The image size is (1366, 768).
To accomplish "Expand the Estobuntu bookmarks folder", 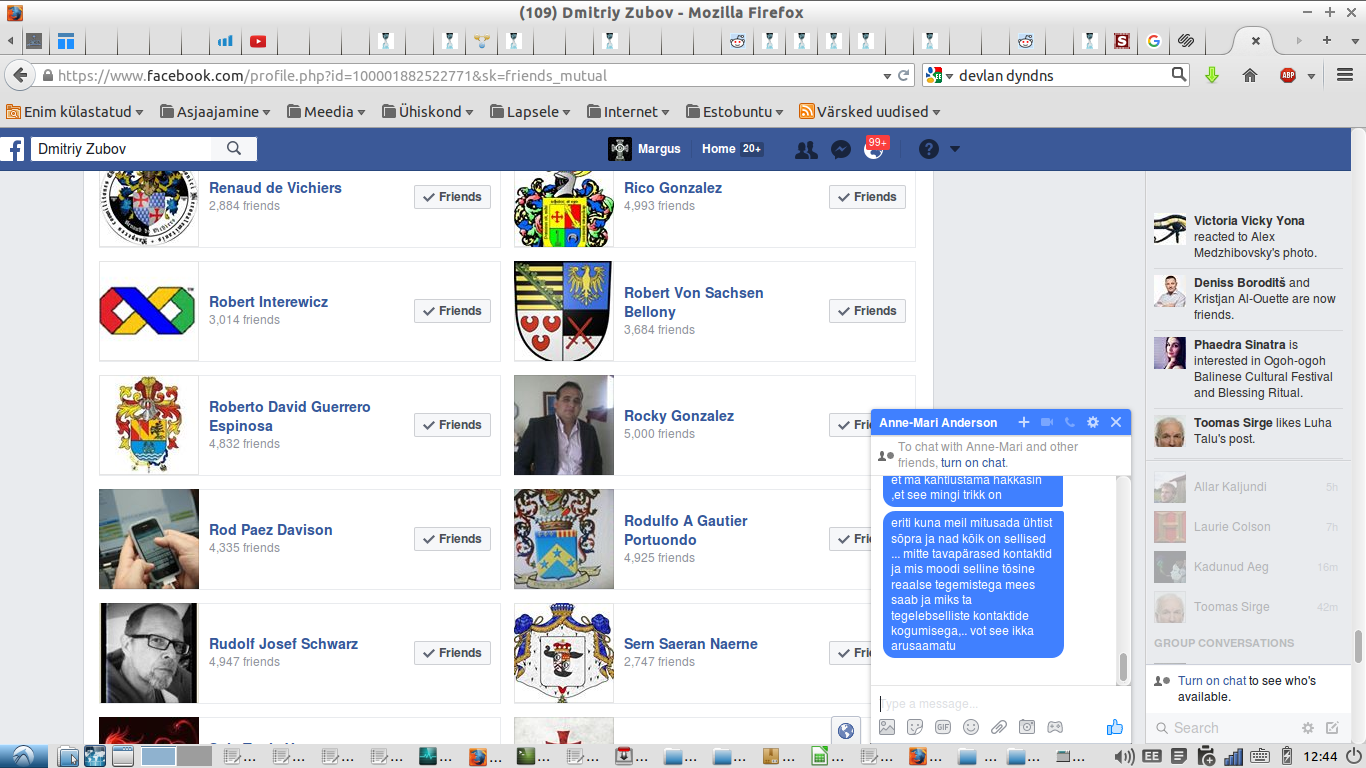I will click(x=734, y=112).
